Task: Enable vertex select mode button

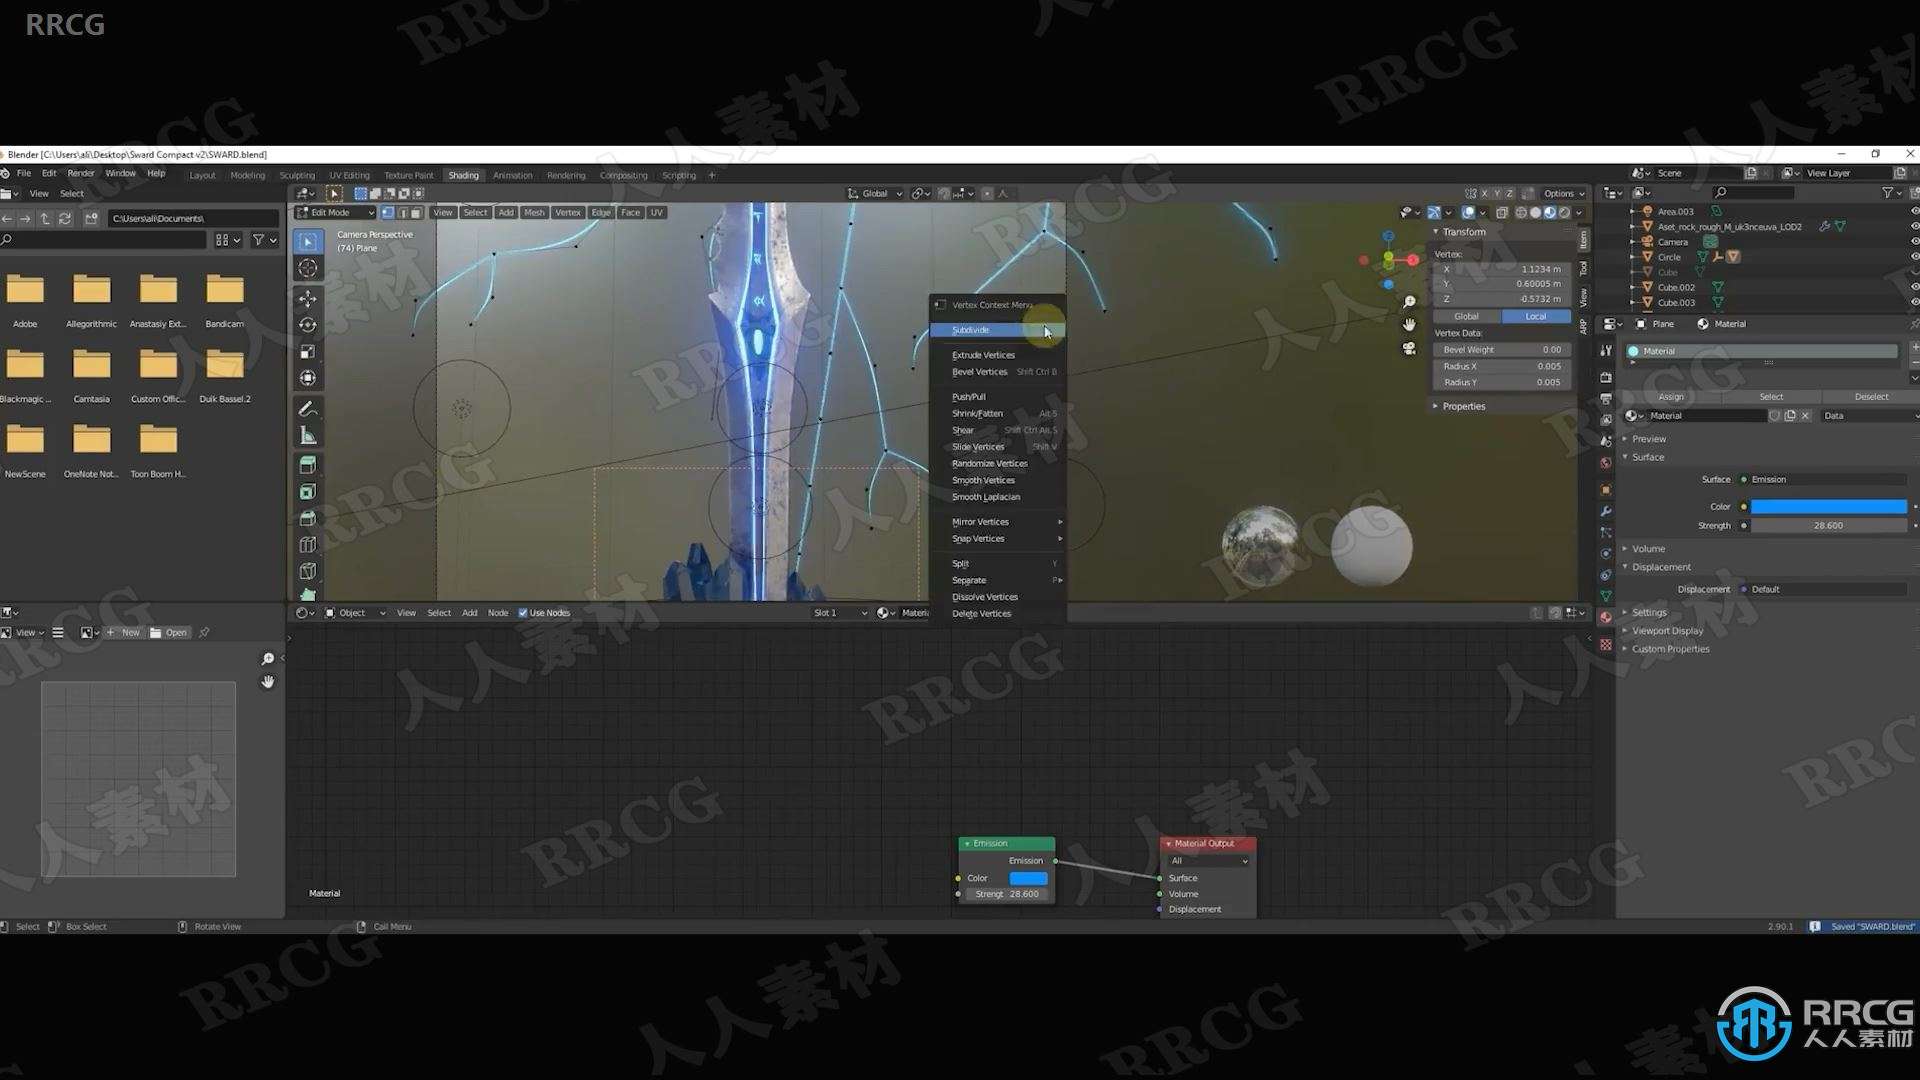Action: point(388,213)
